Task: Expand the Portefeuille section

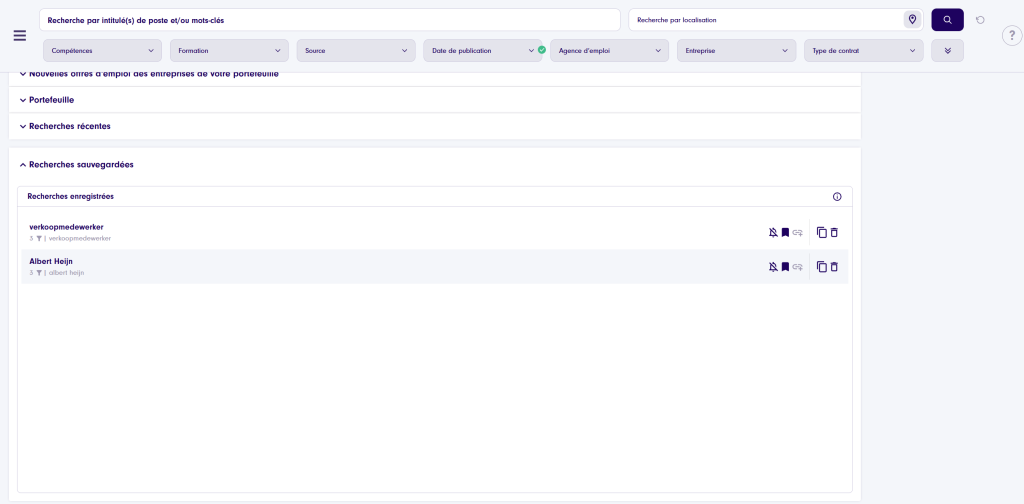Action: [51, 100]
